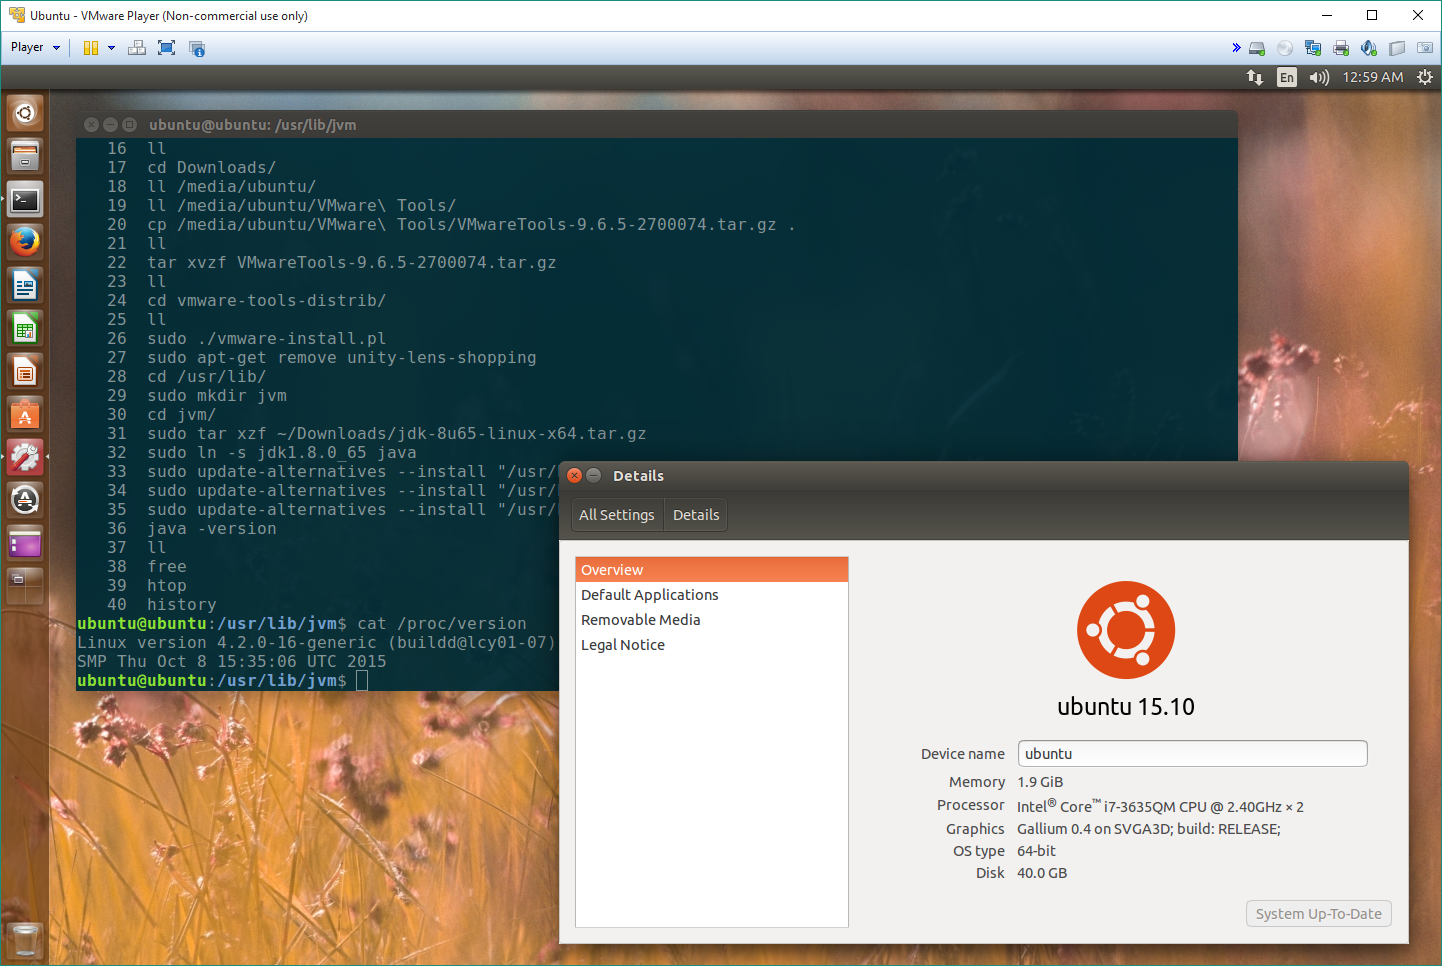Open the session gear menu
Image resolution: width=1442 pixels, height=966 pixels.
click(x=1425, y=77)
